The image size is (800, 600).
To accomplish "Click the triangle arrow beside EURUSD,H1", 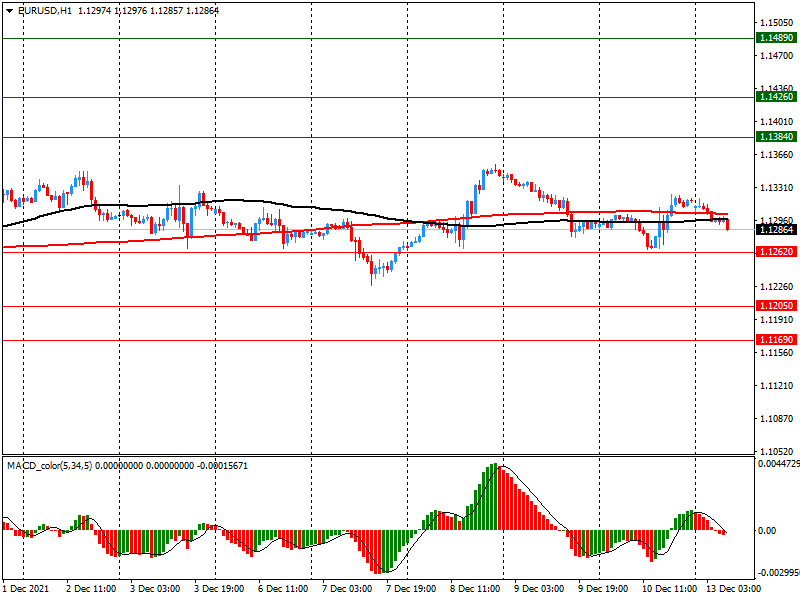I will point(9,11).
